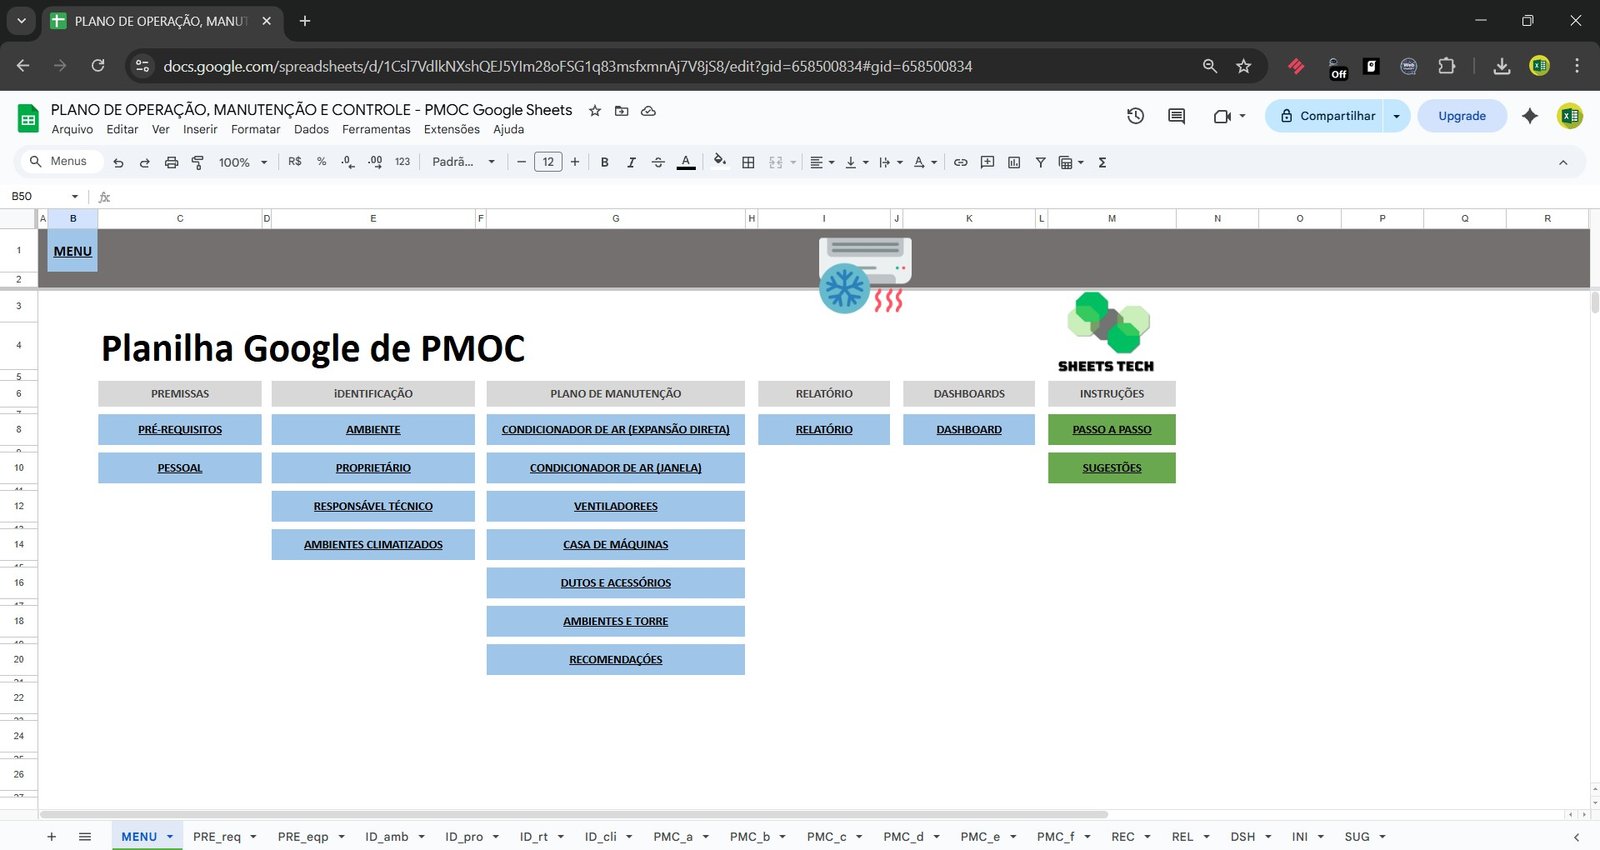The image size is (1600, 850).
Task: Open the Compartilhar dropdown arrow
Action: [x=1397, y=116]
